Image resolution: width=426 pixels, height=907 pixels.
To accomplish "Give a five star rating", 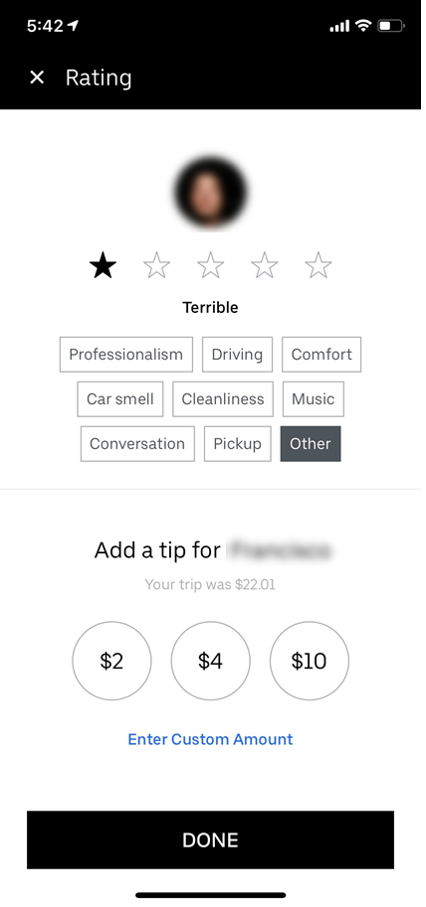I will 318,266.
